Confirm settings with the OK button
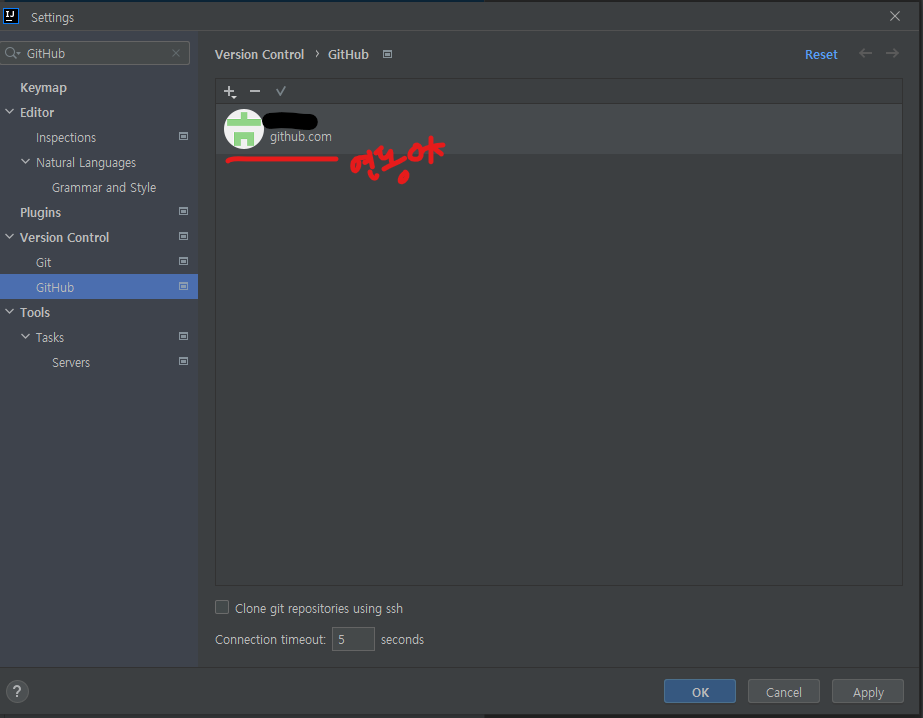This screenshot has height=718, width=923. pos(700,692)
